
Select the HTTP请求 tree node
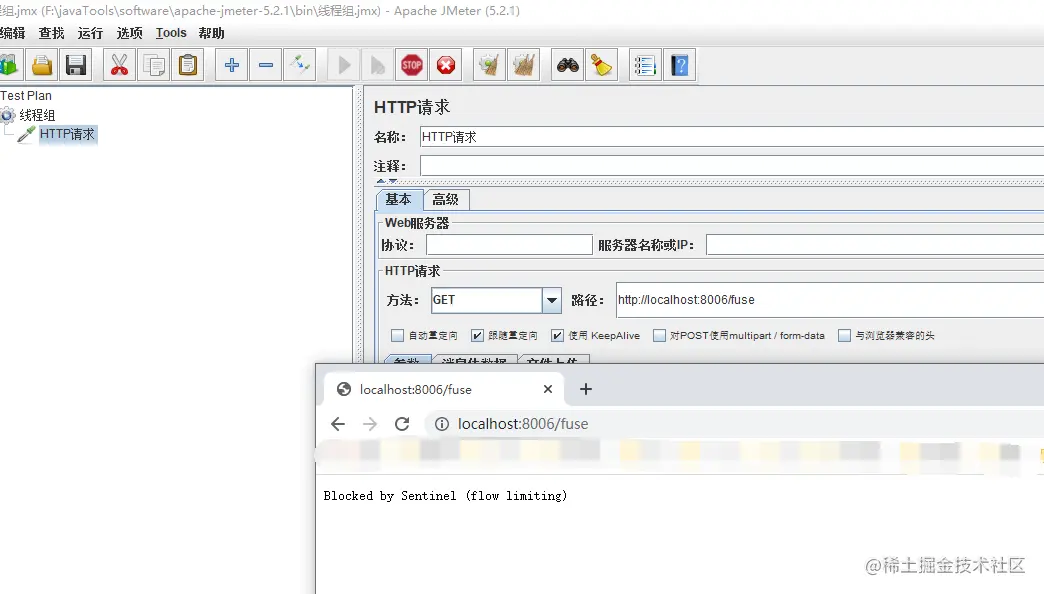pyautogui.click(x=67, y=134)
